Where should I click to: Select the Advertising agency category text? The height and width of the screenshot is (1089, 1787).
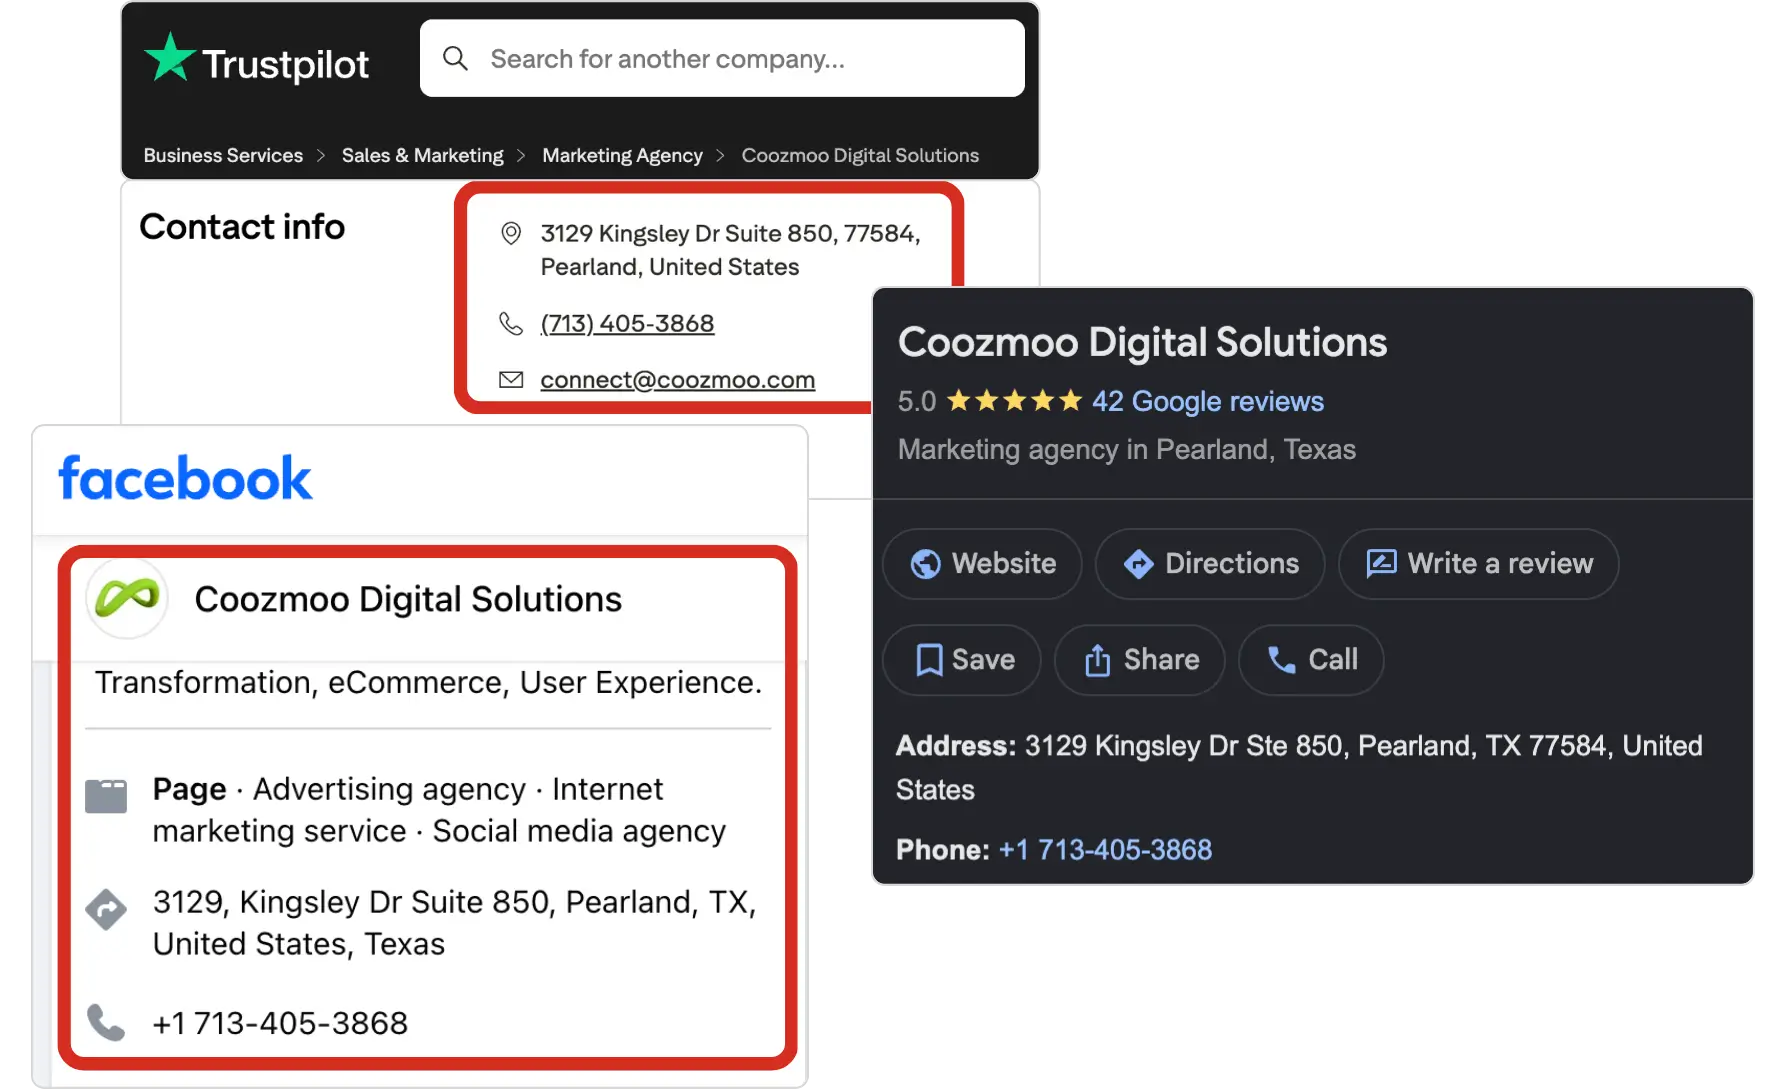pyautogui.click(x=389, y=789)
